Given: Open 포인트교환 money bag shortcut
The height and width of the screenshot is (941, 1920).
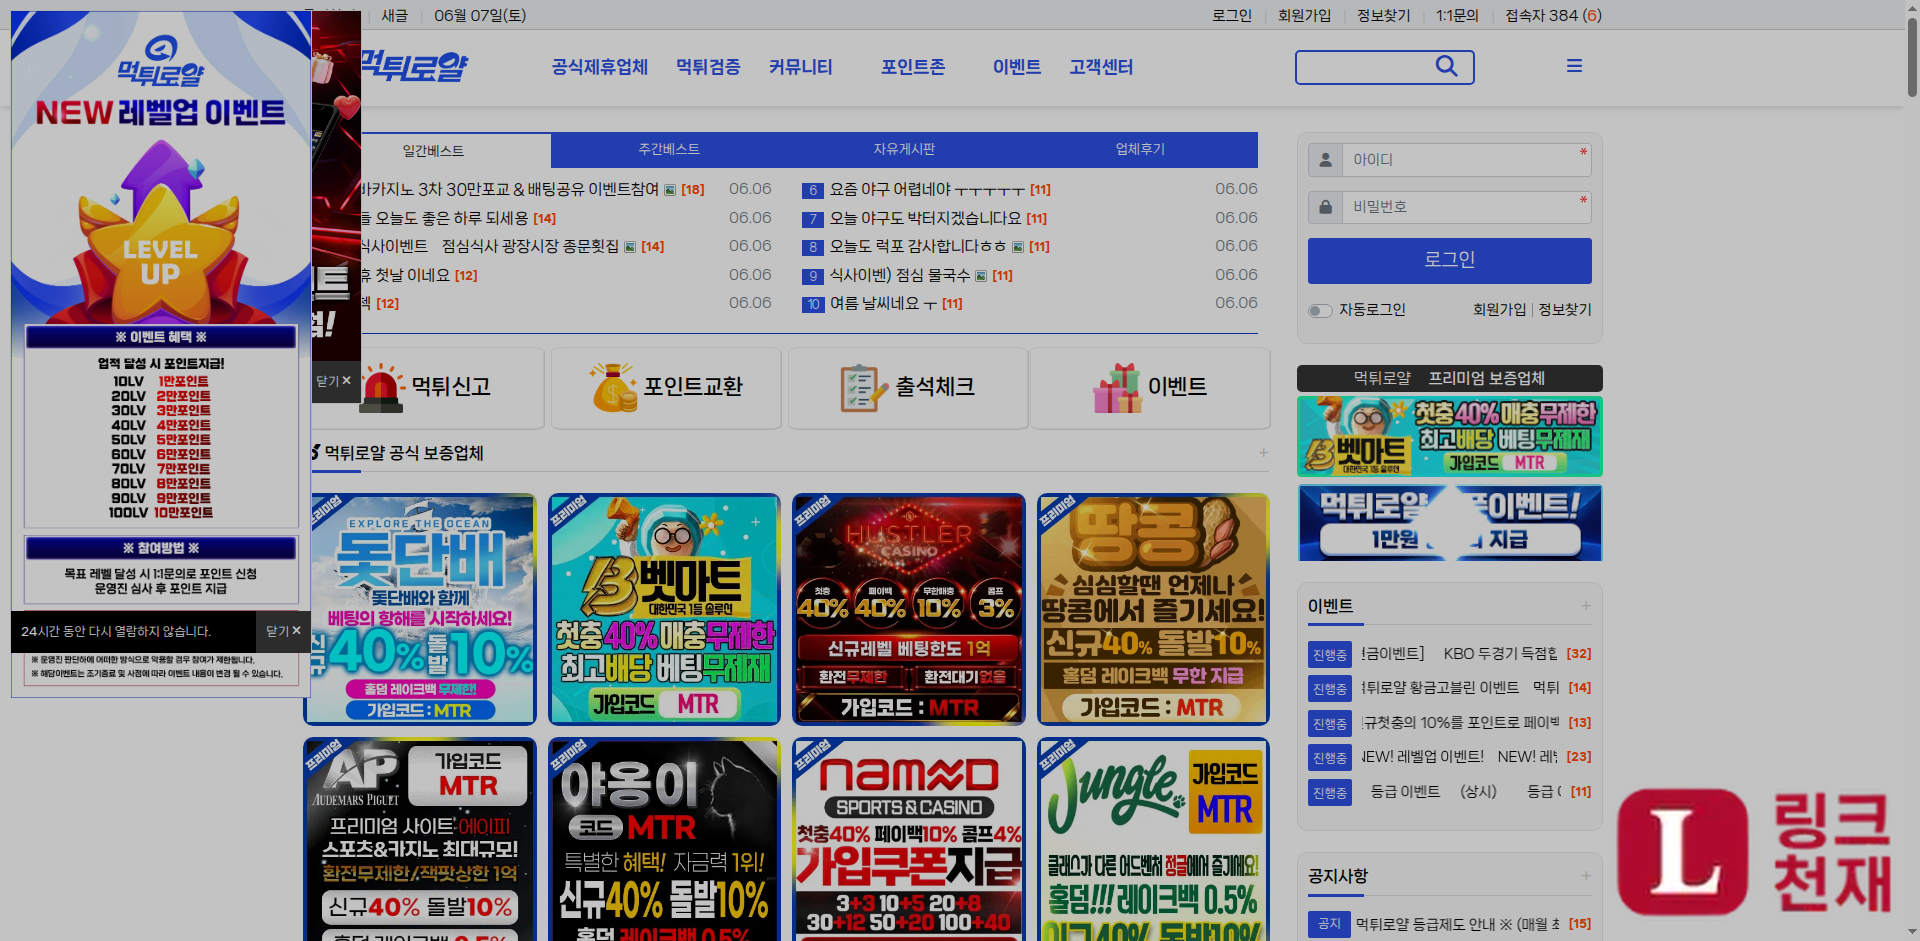Looking at the screenshot, I should pyautogui.click(x=666, y=388).
